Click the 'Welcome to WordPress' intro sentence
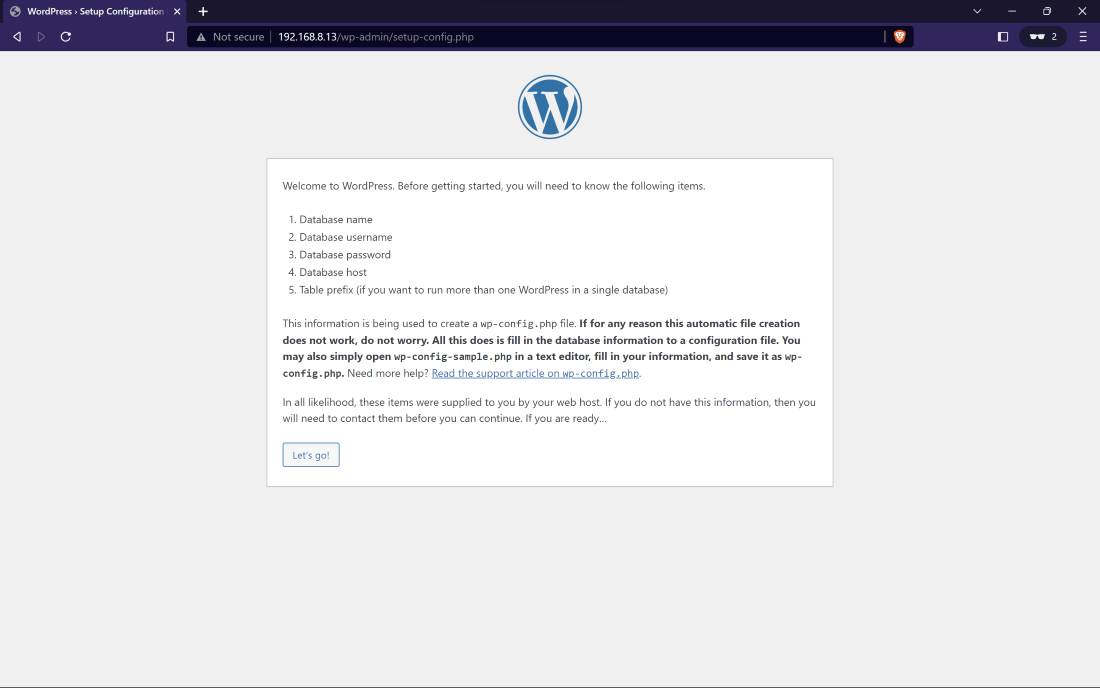 tap(494, 186)
